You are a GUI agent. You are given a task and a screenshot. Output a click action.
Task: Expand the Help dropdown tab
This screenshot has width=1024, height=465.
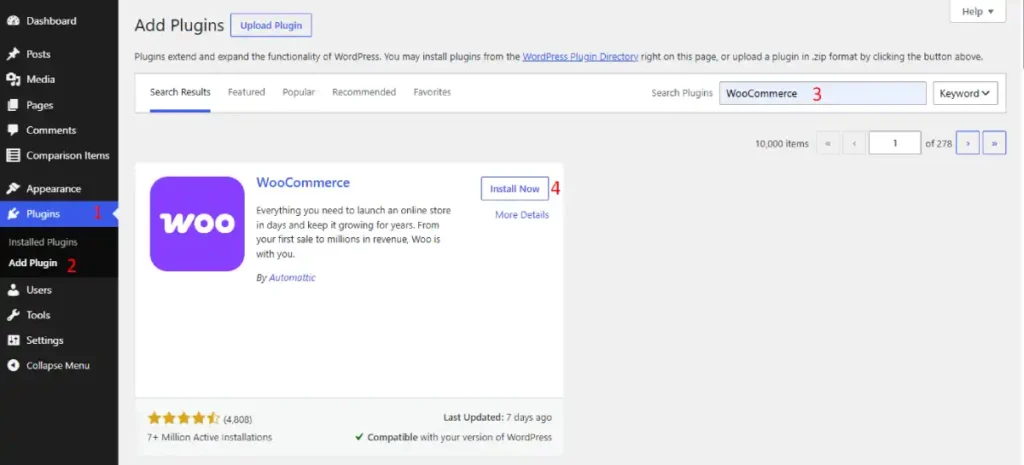coord(978,12)
